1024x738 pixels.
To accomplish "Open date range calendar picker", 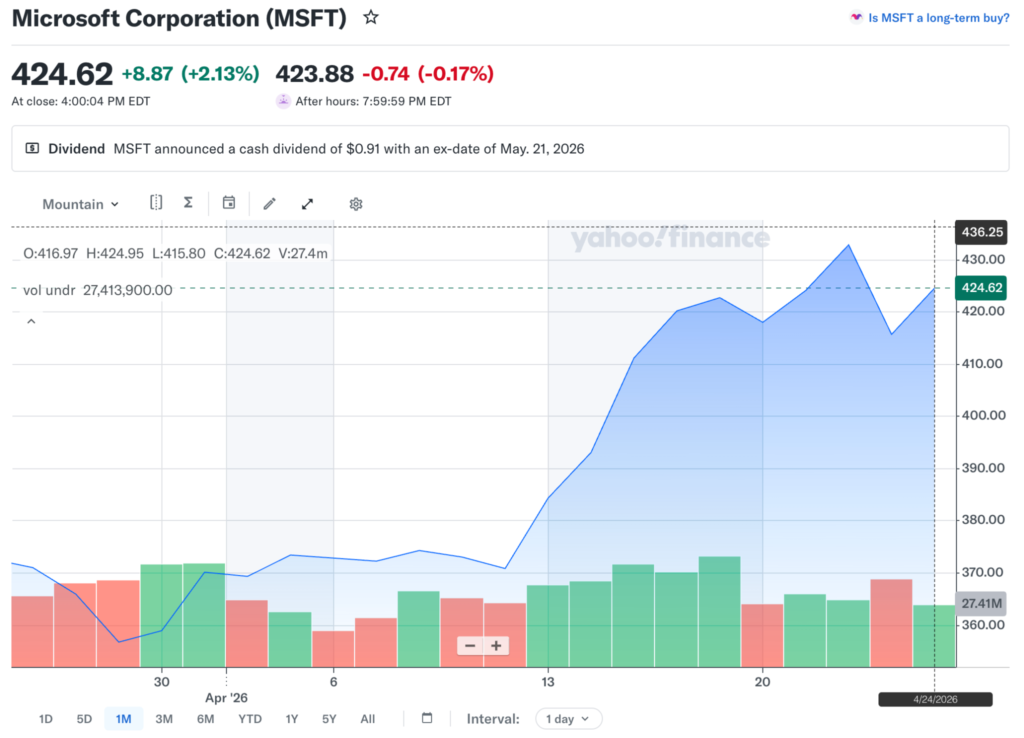I will tap(427, 718).
